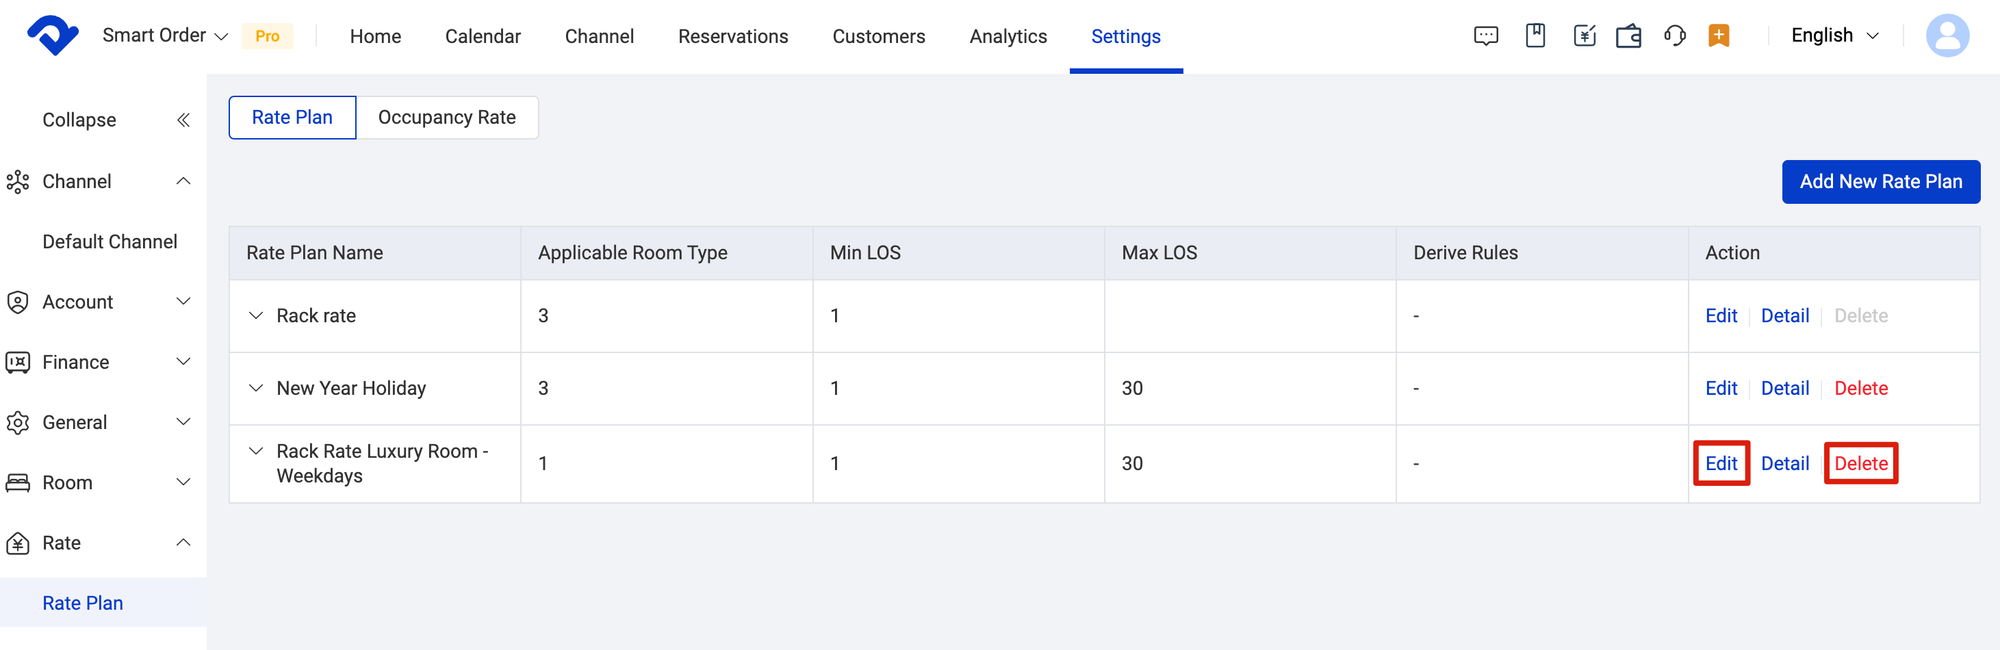The height and width of the screenshot is (650, 2000).
Task: Collapse the sidebar with double-chevron icon
Action: [x=183, y=120]
